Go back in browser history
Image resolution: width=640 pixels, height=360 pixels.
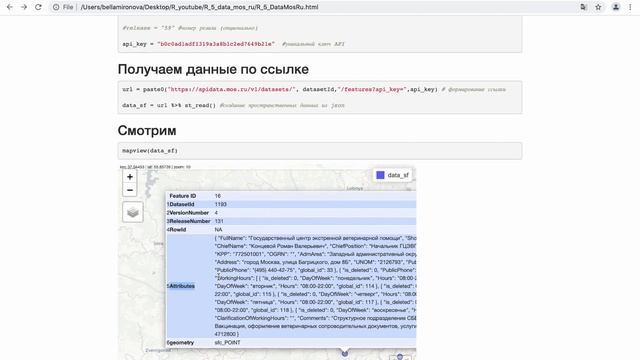(10, 7)
